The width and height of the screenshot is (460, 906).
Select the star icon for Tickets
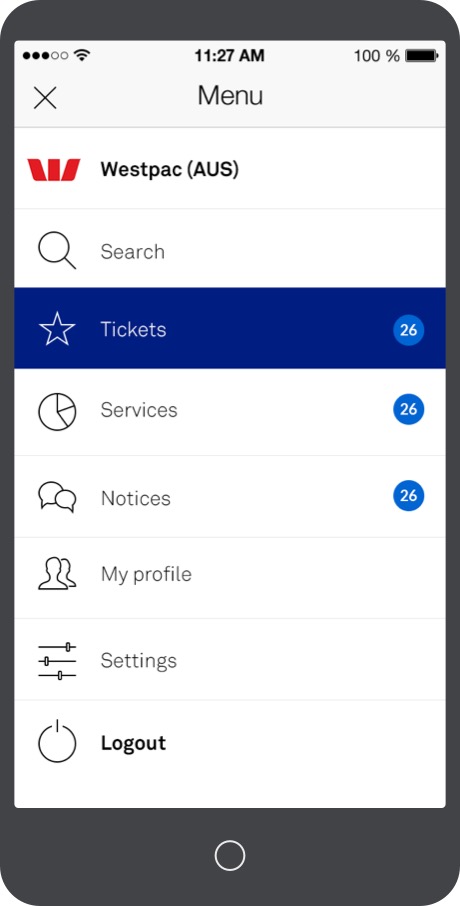tap(57, 329)
